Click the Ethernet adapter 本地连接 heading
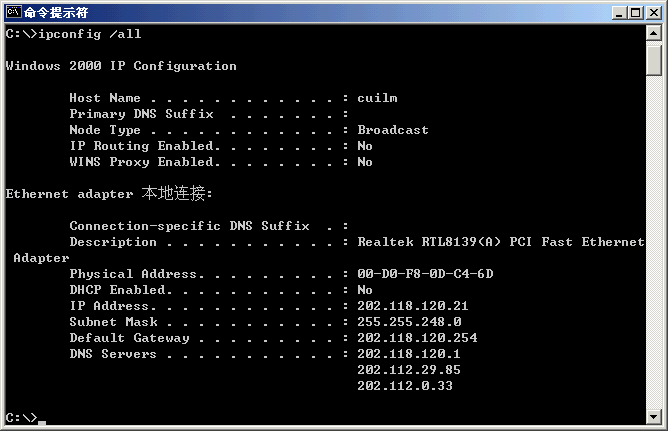The height and width of the screenshot is (431, 668). coord(109,193)
